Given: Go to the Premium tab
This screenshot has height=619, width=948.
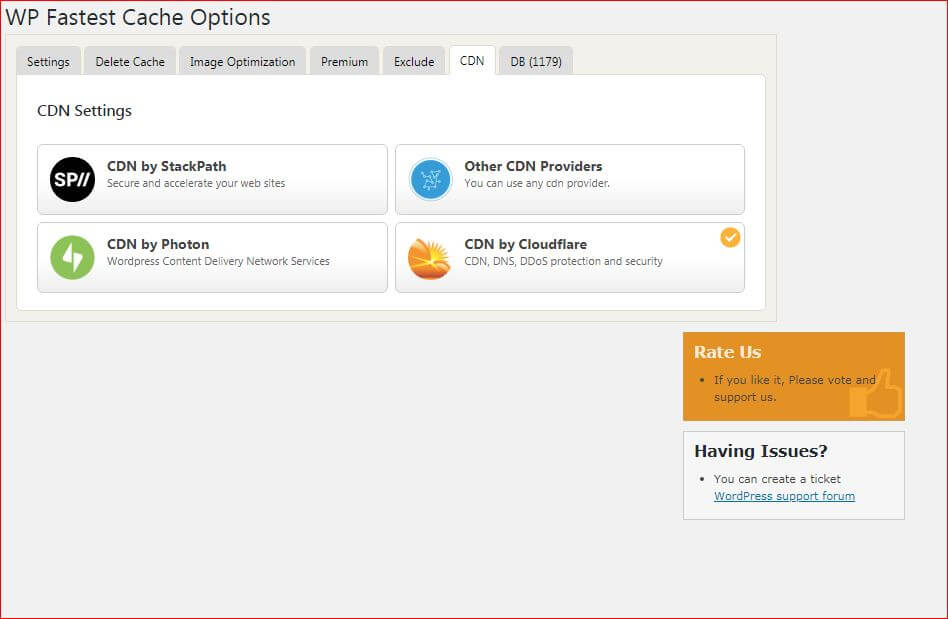Looking at the screenshot, I should tap(345, 62).
